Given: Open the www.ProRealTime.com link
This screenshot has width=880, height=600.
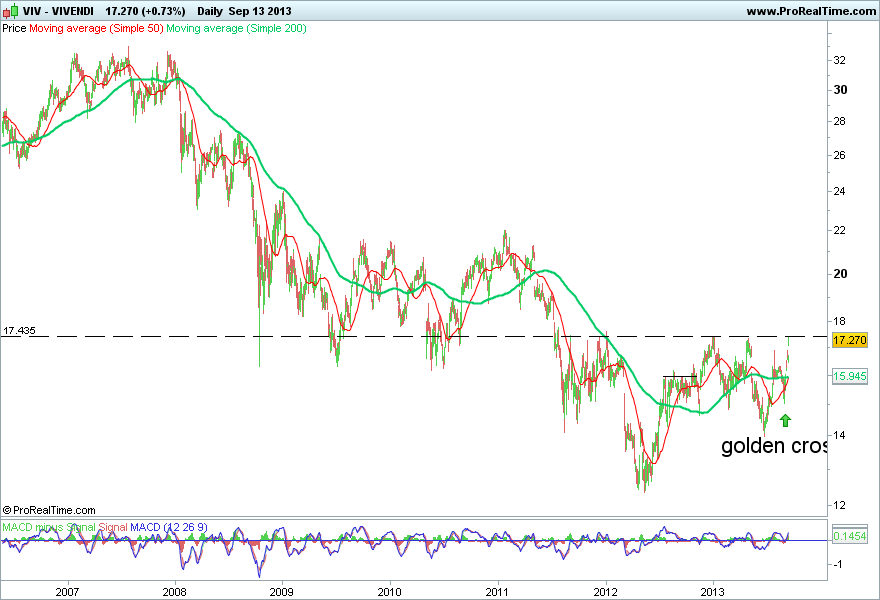Looking at the screenshot, I should [x=811, y=11].
